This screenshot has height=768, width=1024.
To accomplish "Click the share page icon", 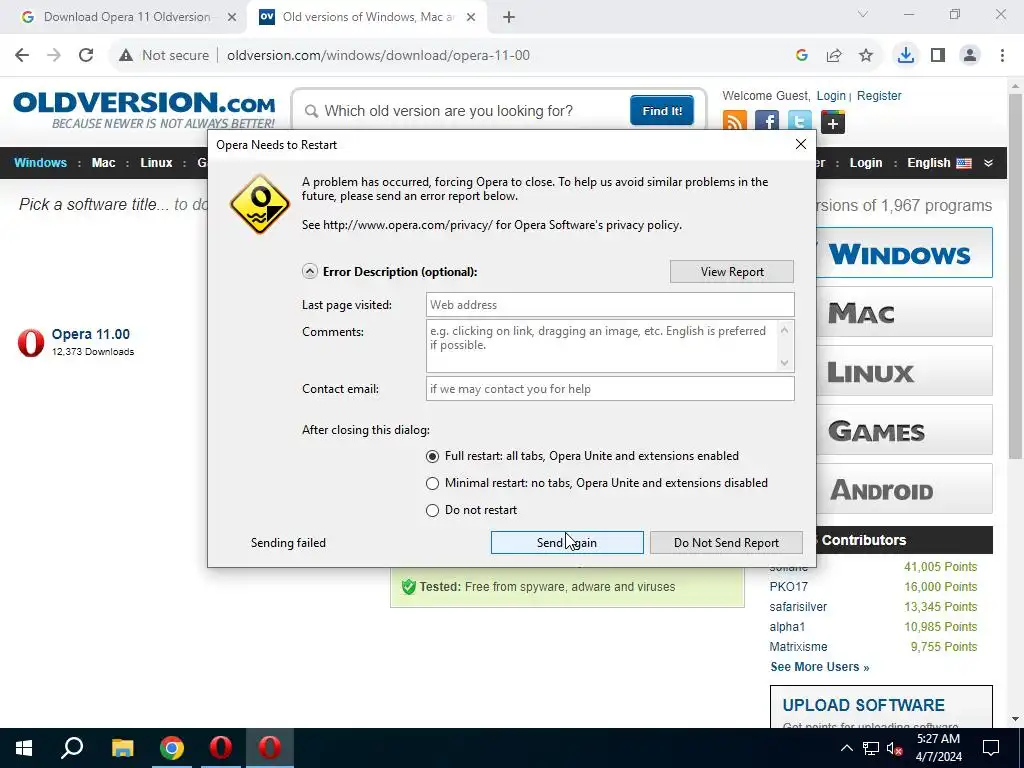I will pos(834,56).
